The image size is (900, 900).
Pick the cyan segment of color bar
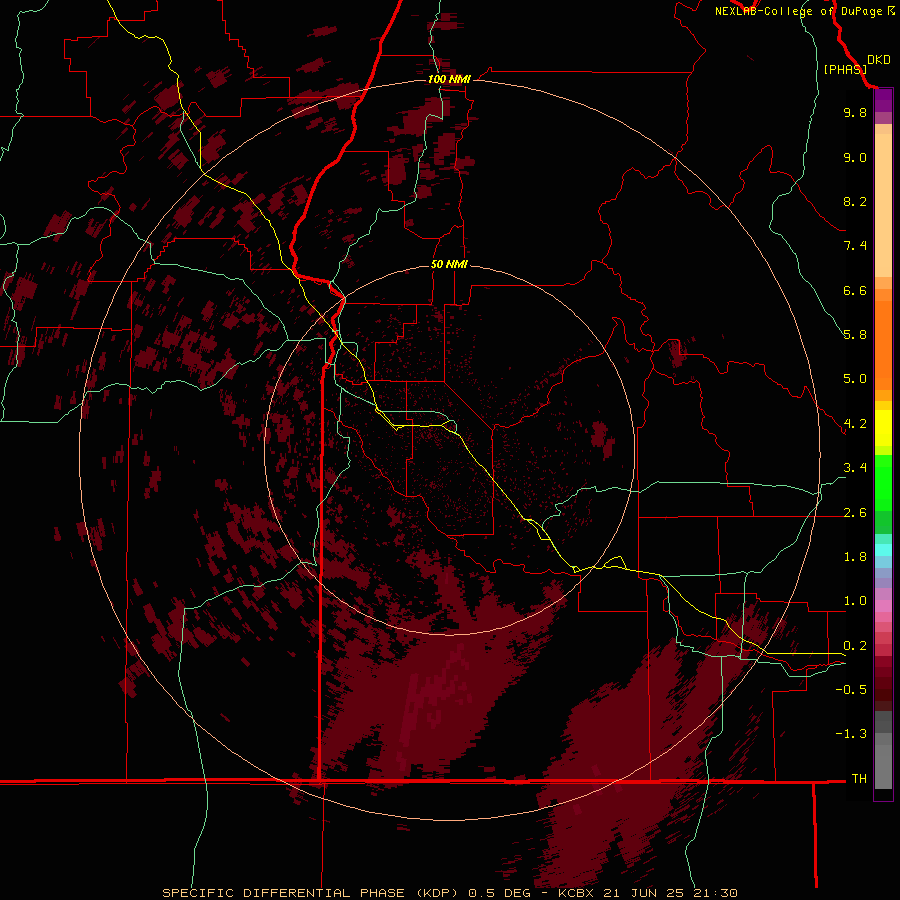883,550
